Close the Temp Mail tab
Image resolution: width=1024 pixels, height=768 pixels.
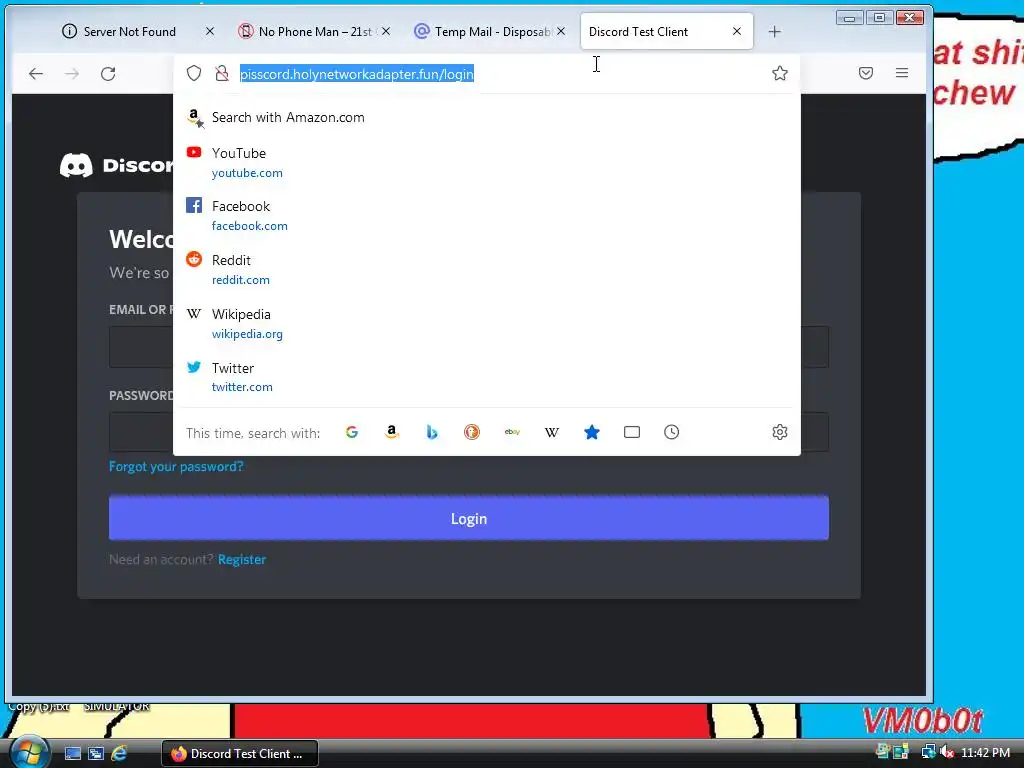tap(561, 31)
